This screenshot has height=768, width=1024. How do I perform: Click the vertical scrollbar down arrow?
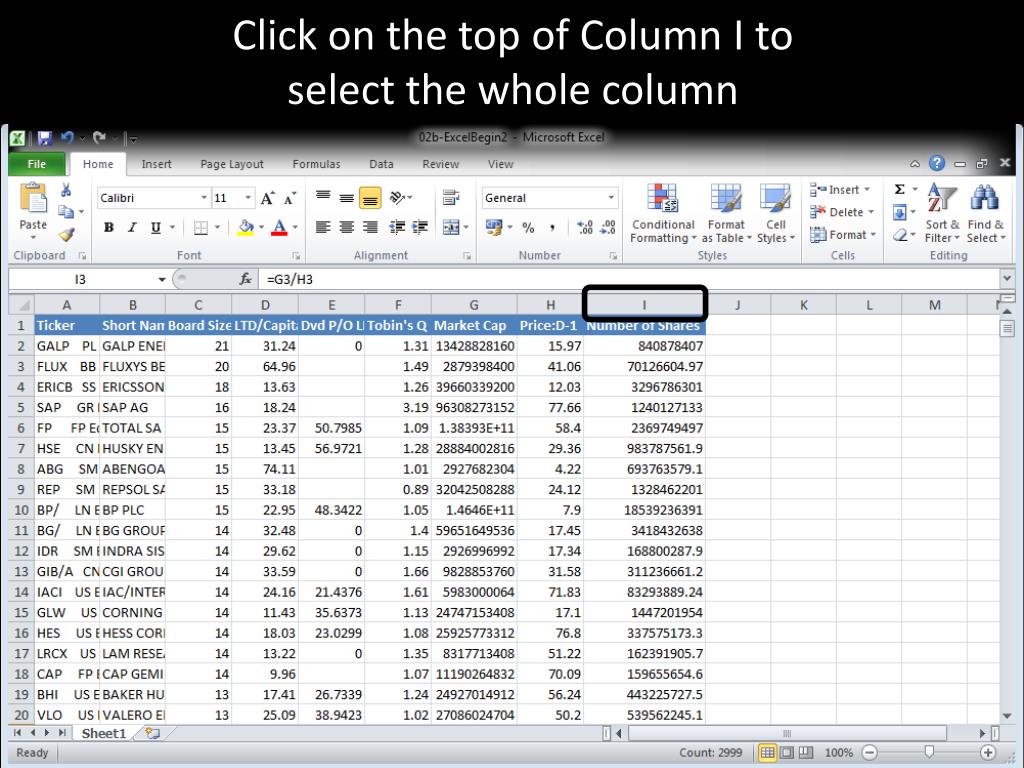[x=1006, y=716]
